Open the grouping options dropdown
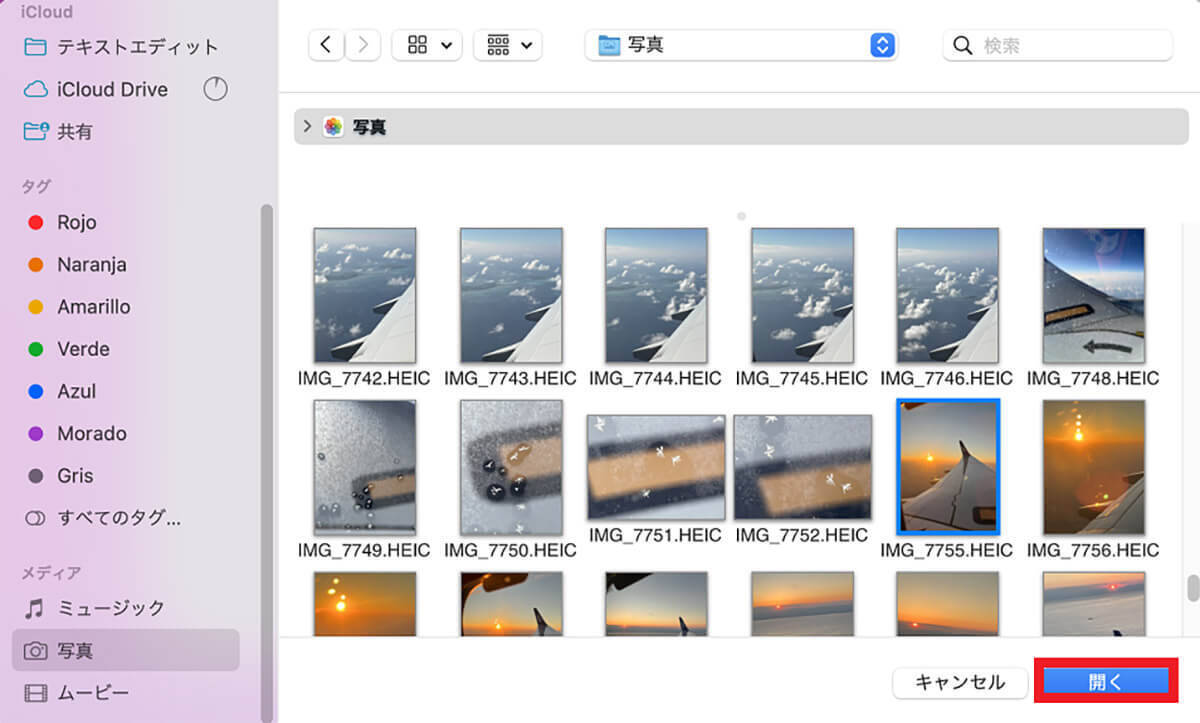 point(507,45)
